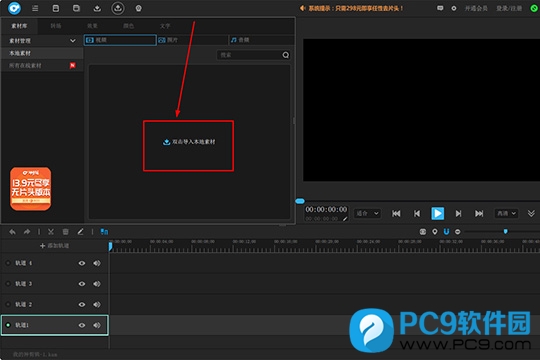Select 轨道 4 radio button

click(x=8, y=263)
